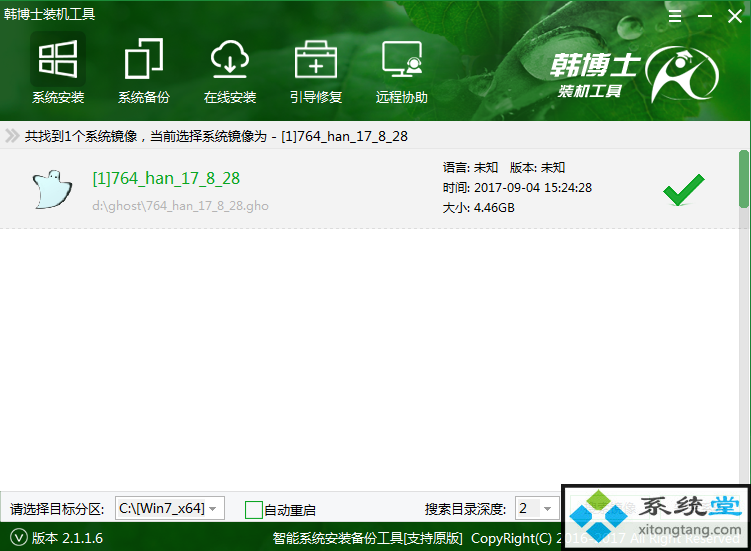Open the hamburger menu in title bar

coord(675,16)
